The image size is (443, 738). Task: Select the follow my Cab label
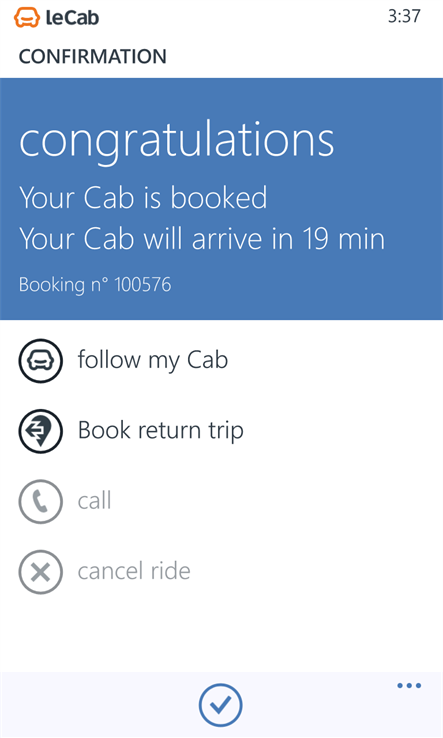153,361
